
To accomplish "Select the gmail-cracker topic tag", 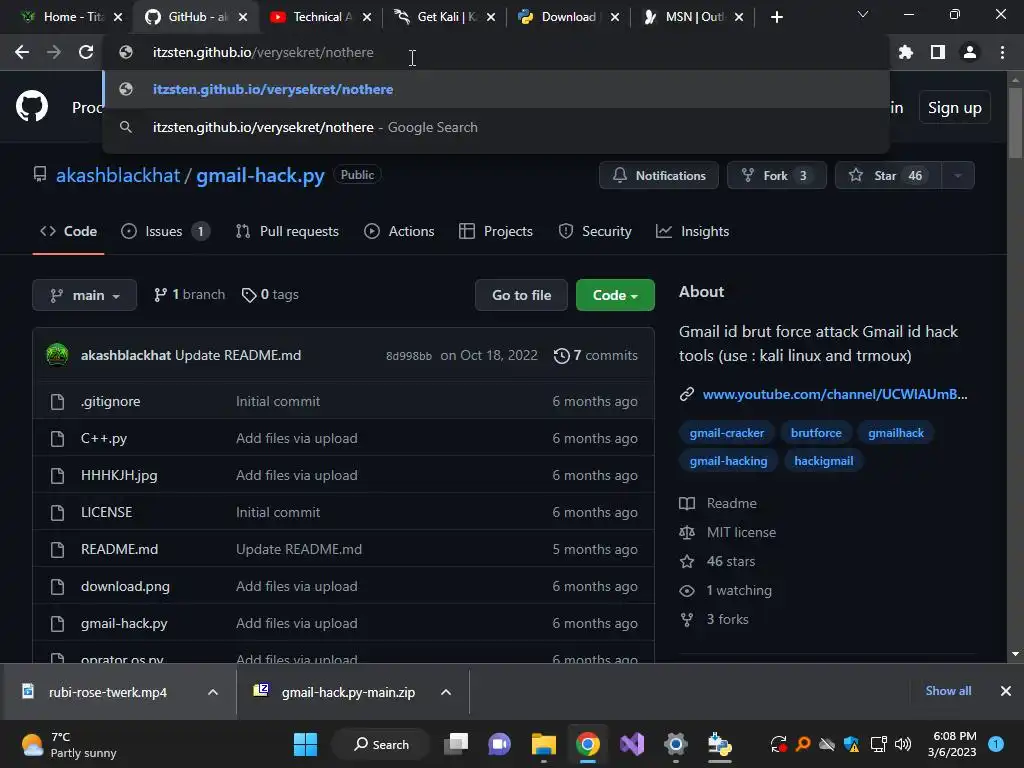I will coord(726,433).
